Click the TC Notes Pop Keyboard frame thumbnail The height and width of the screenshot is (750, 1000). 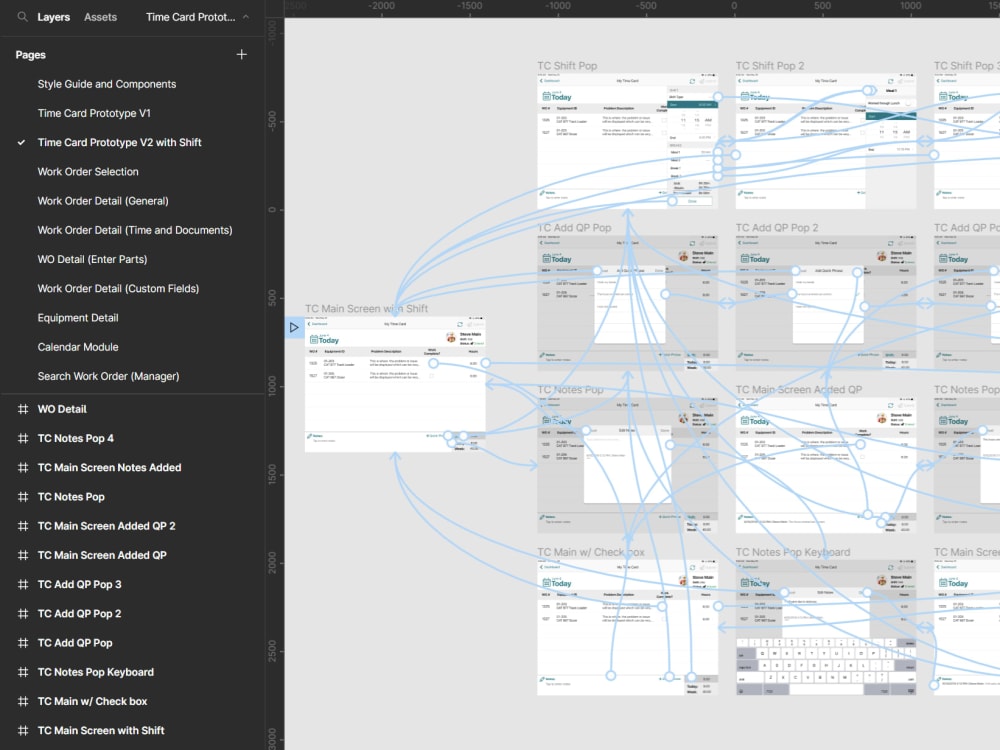pos(826,628)
